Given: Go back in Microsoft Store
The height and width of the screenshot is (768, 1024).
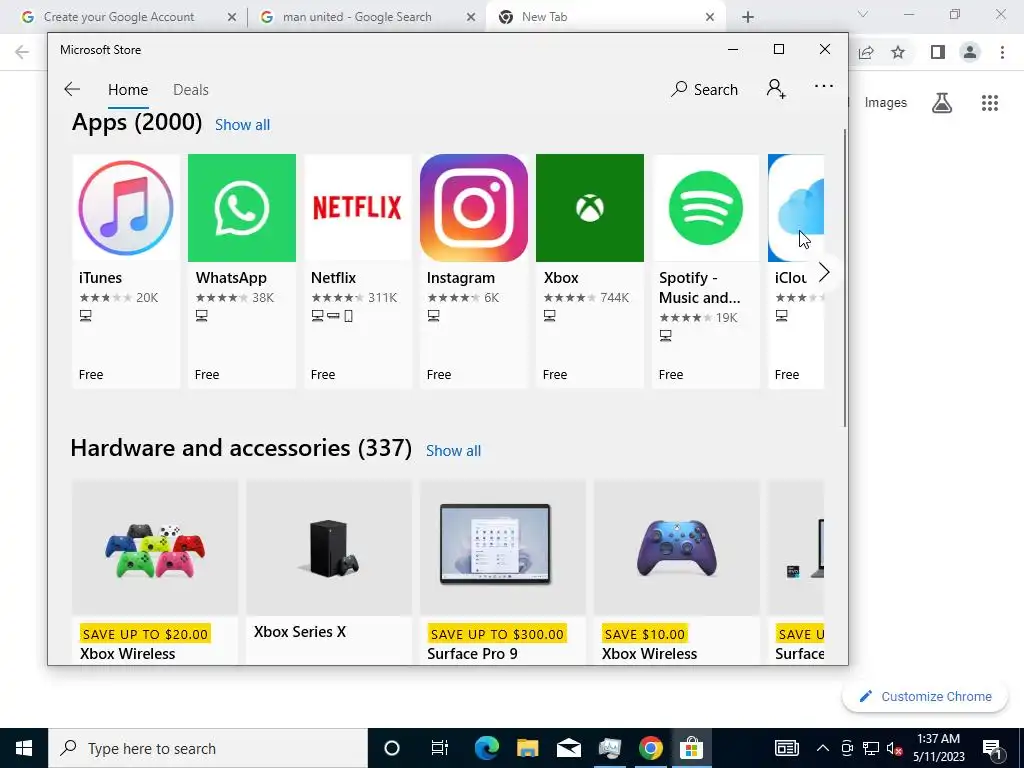Looking at the screenshot, I should click(72, 89).
